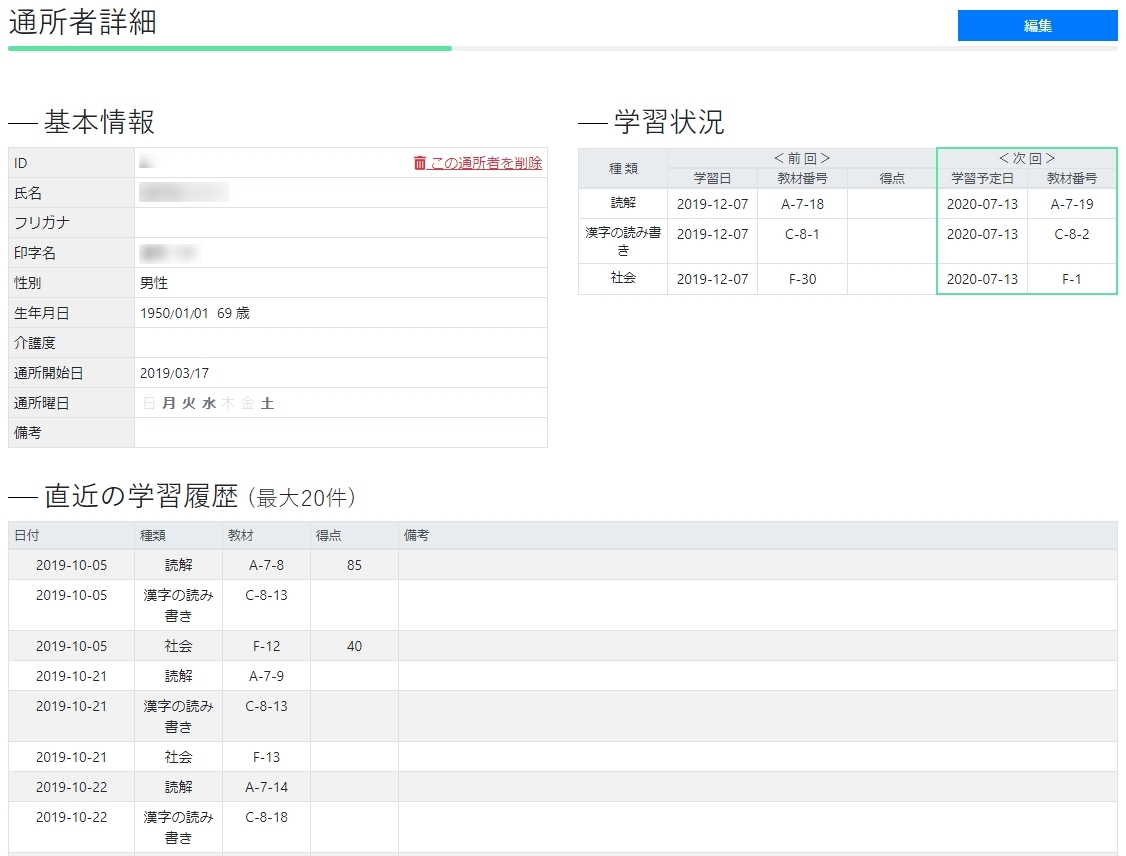Click the blue 編集 button

pyautogui.click(x=1037, y=26)
